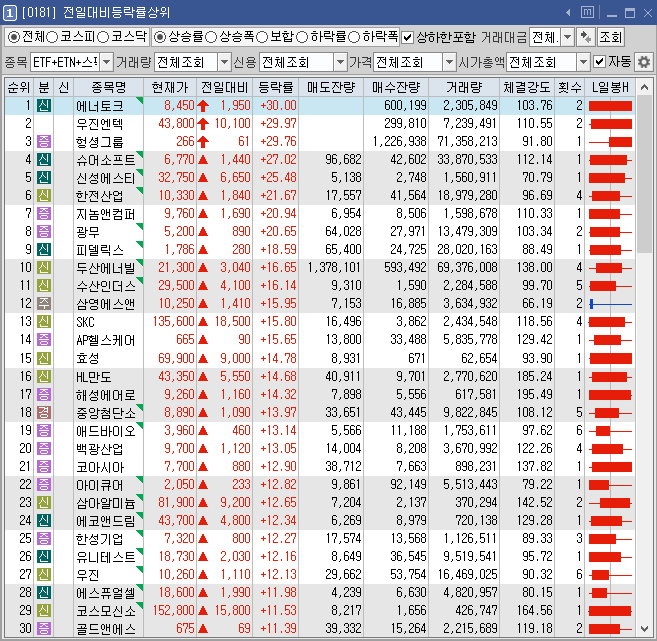Click the candlestick for 해성에어로 row
Screen dimensions: 657x641
click(x=610, y=395)
